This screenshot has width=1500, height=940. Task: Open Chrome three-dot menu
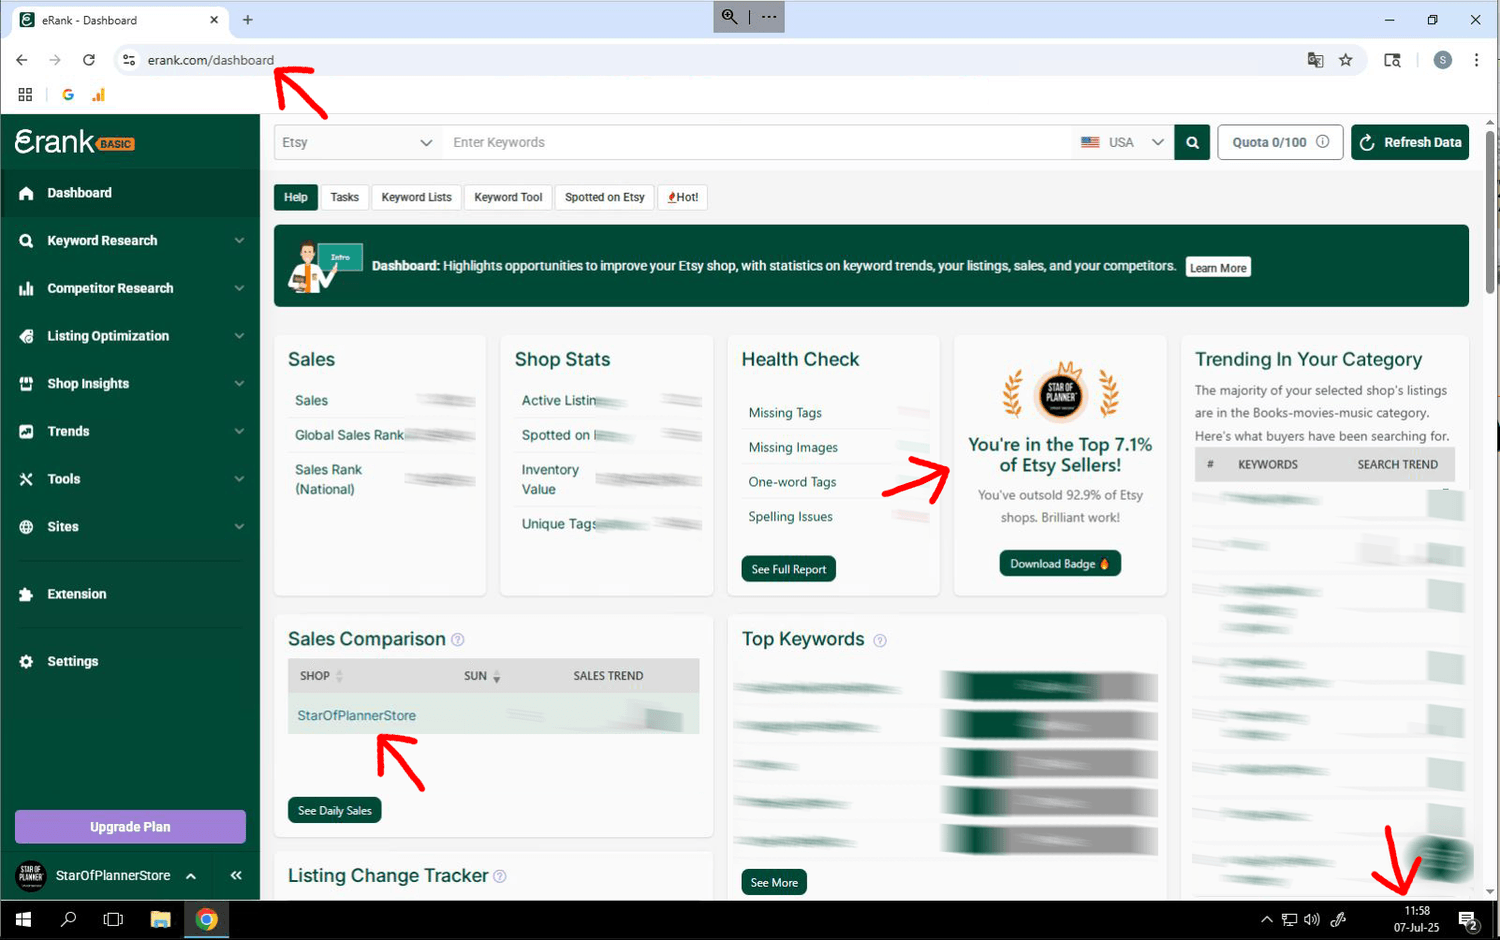1476,60
